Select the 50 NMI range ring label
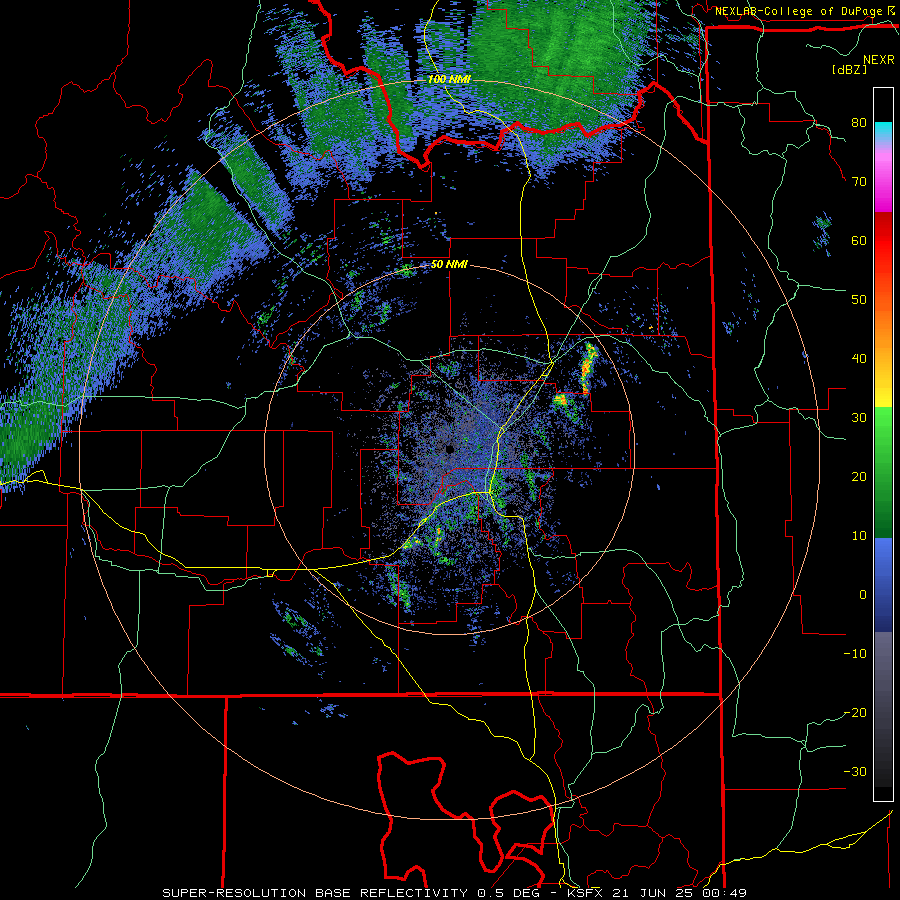 pos(449,265)
